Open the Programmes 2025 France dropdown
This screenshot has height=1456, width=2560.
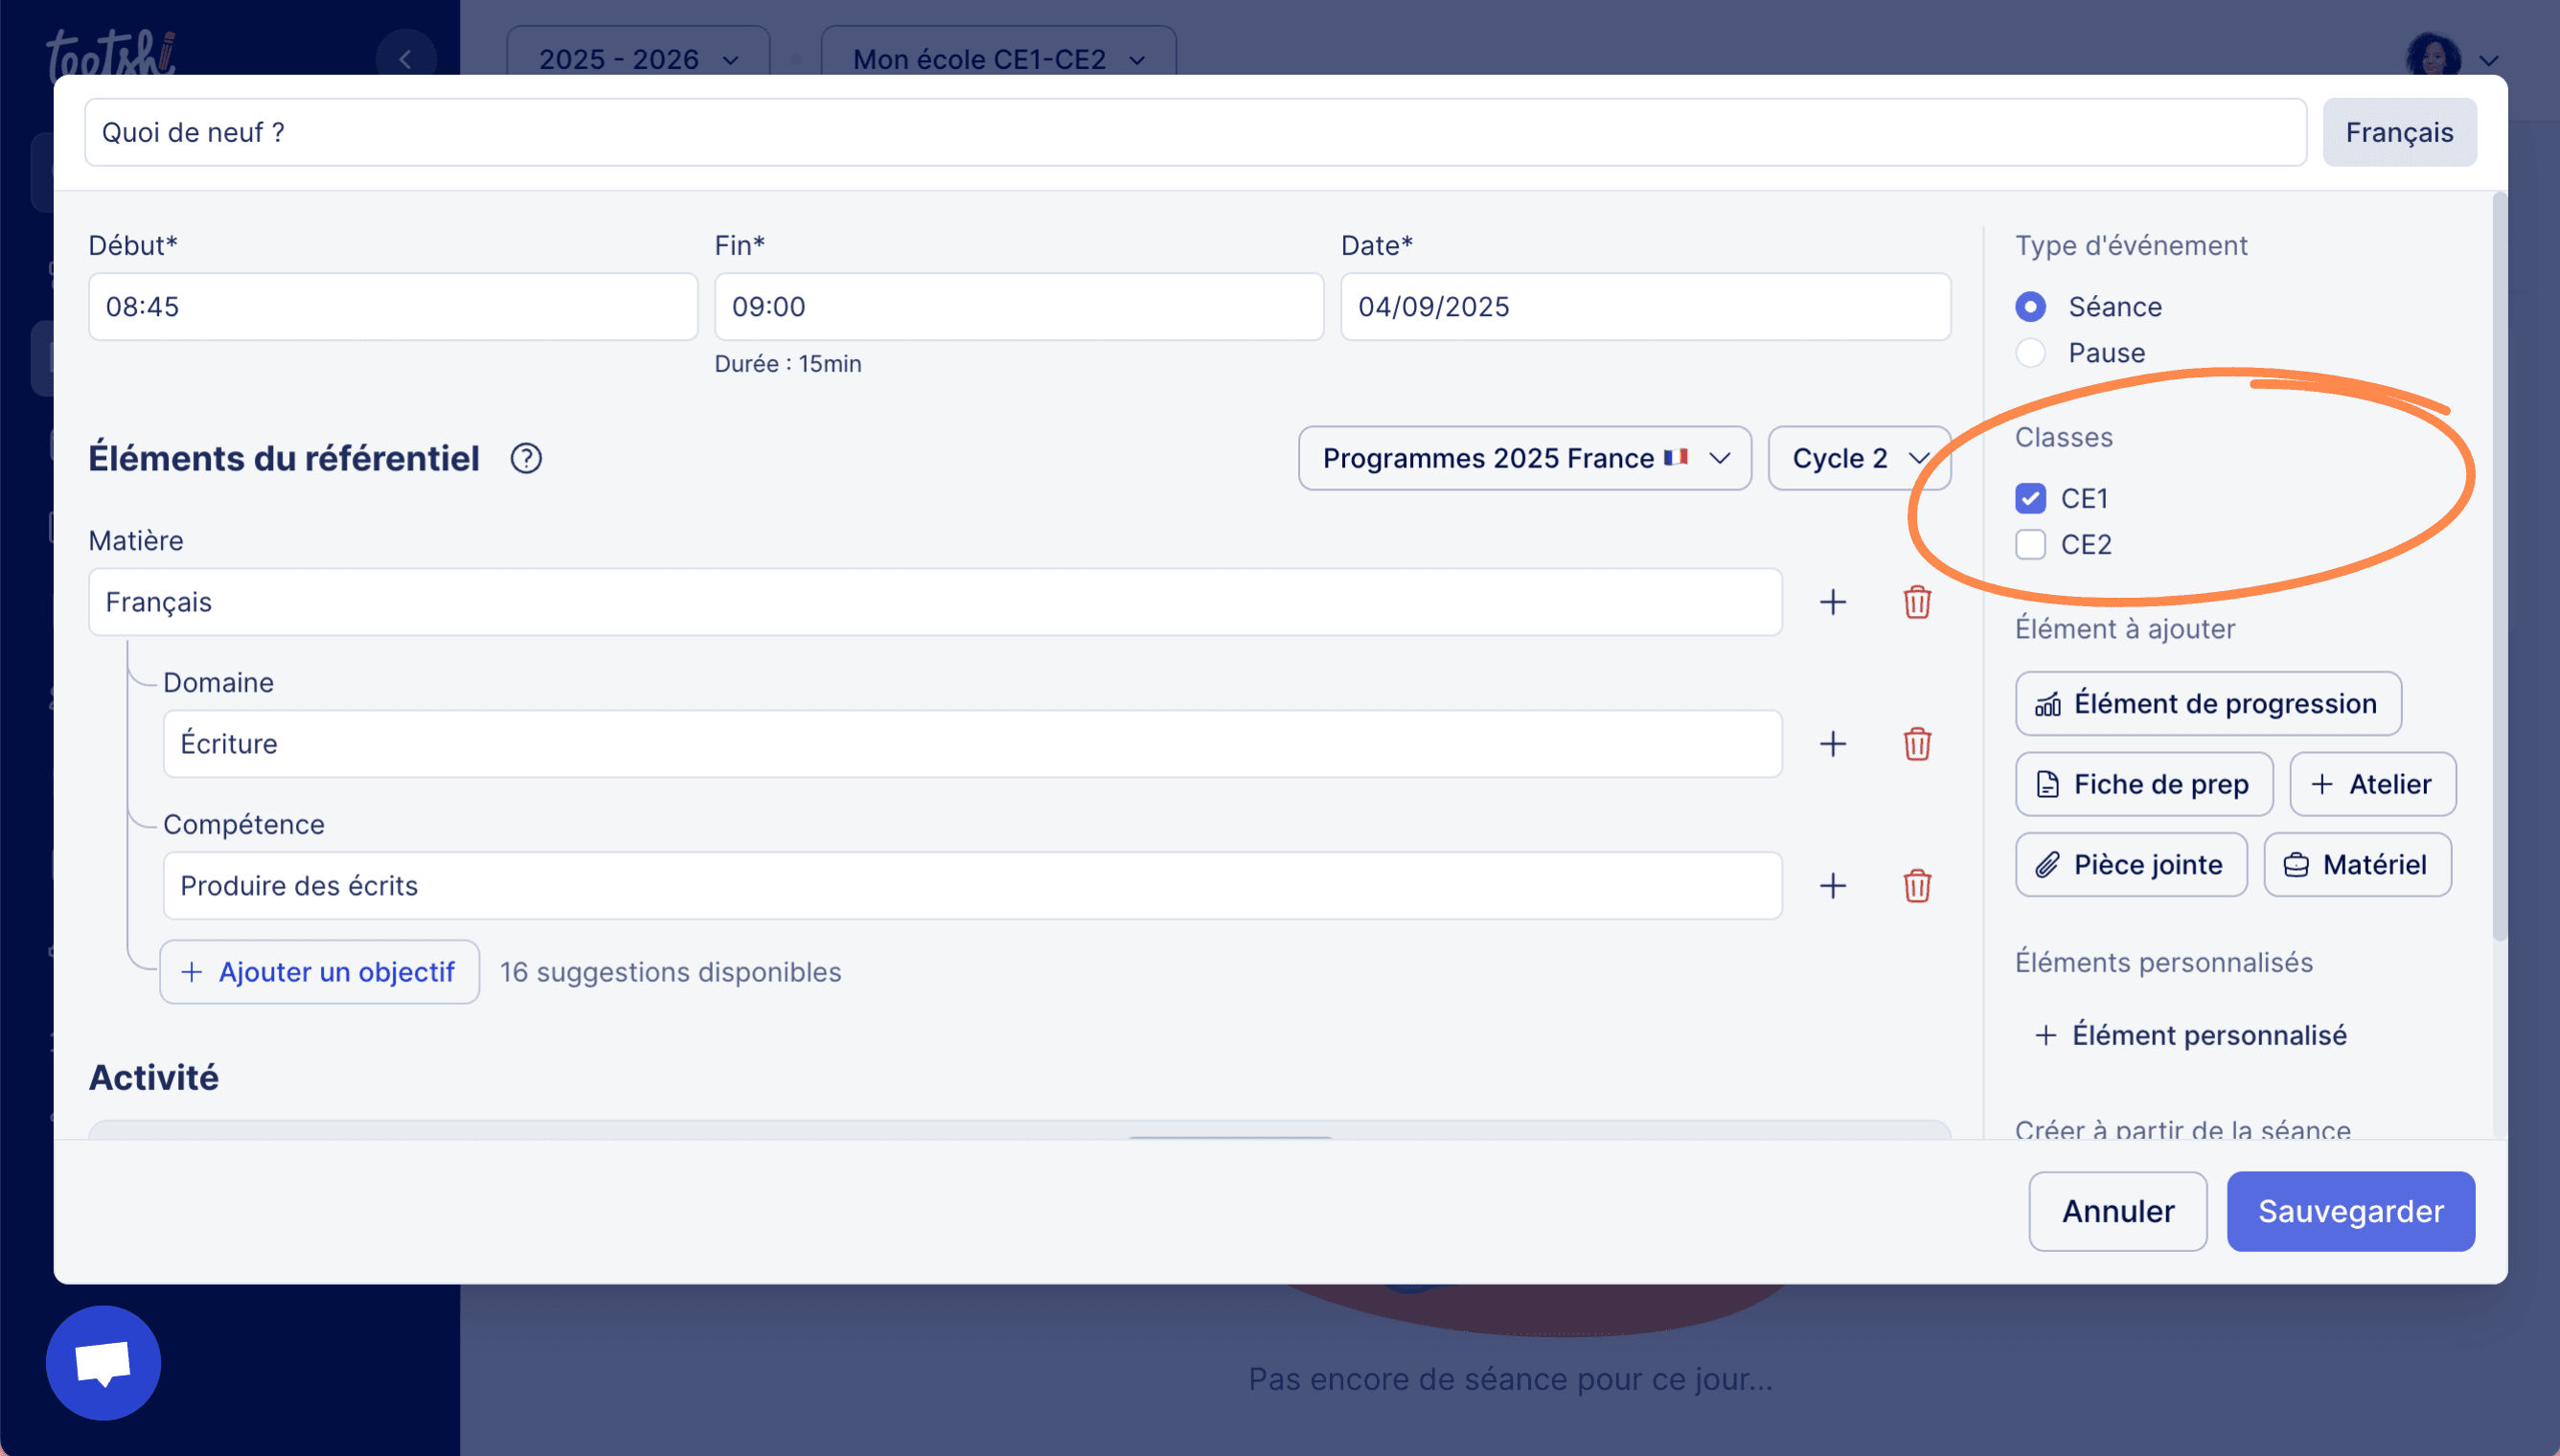1524,458
